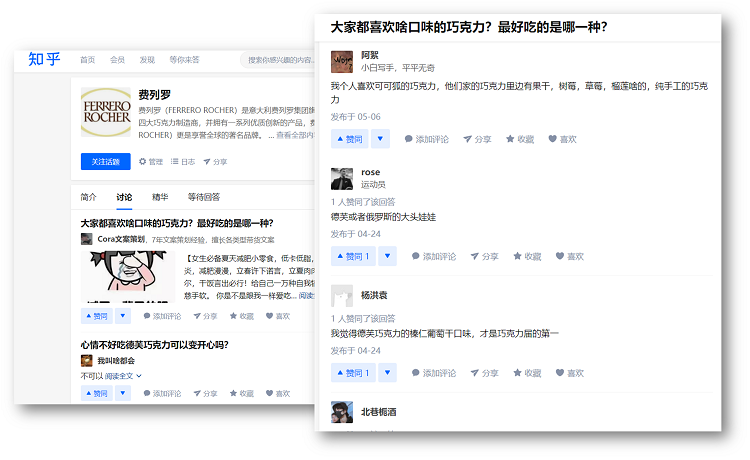Click the 我叫啥都会 author name
This screenshot has height=460, width=750.
point(116,361)
